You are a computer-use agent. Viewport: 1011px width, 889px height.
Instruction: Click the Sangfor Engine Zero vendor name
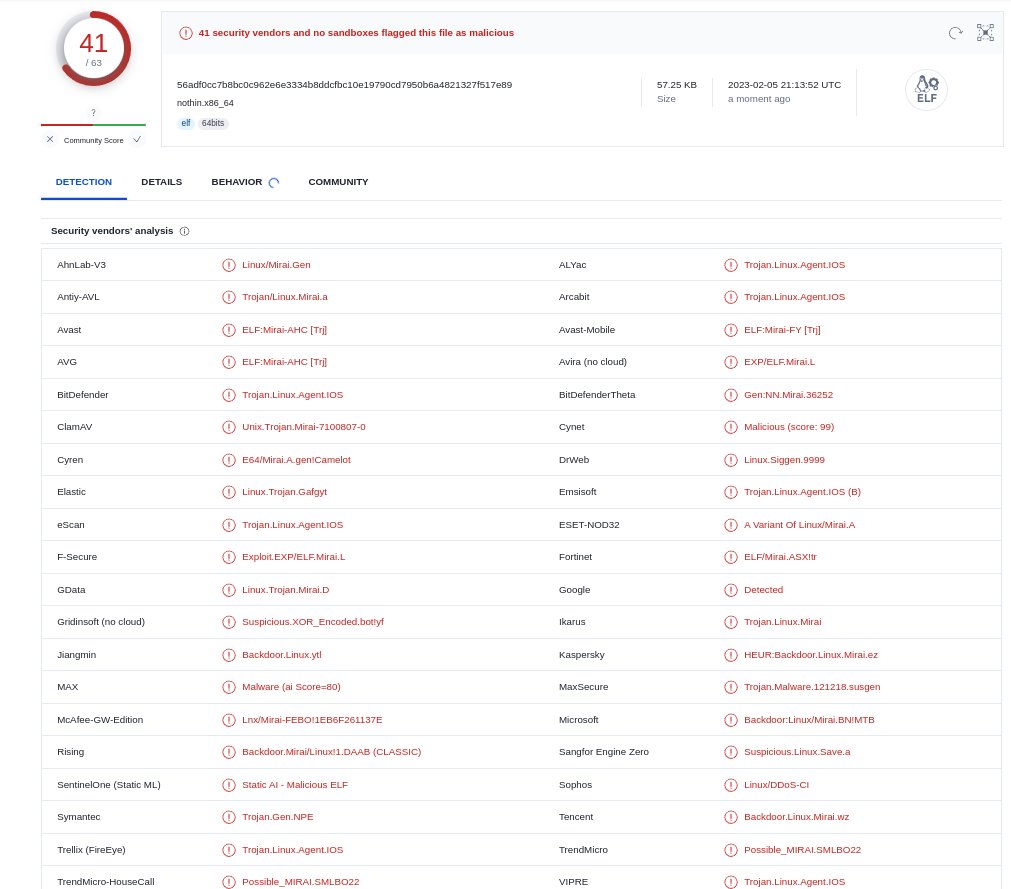click(x=604, y=752)
